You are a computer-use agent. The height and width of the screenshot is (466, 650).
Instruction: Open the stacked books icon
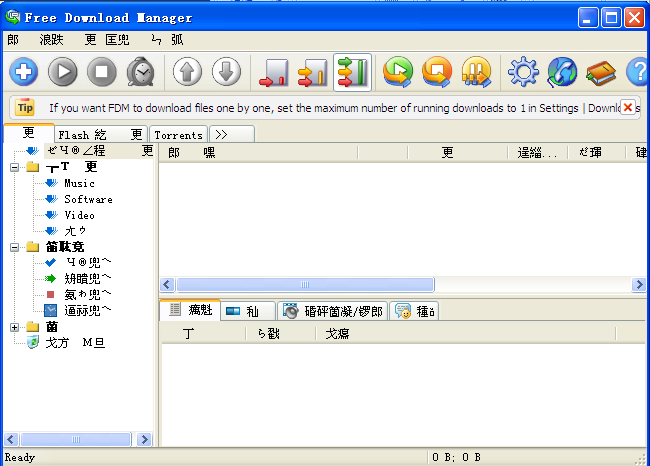tap(601, 72)
